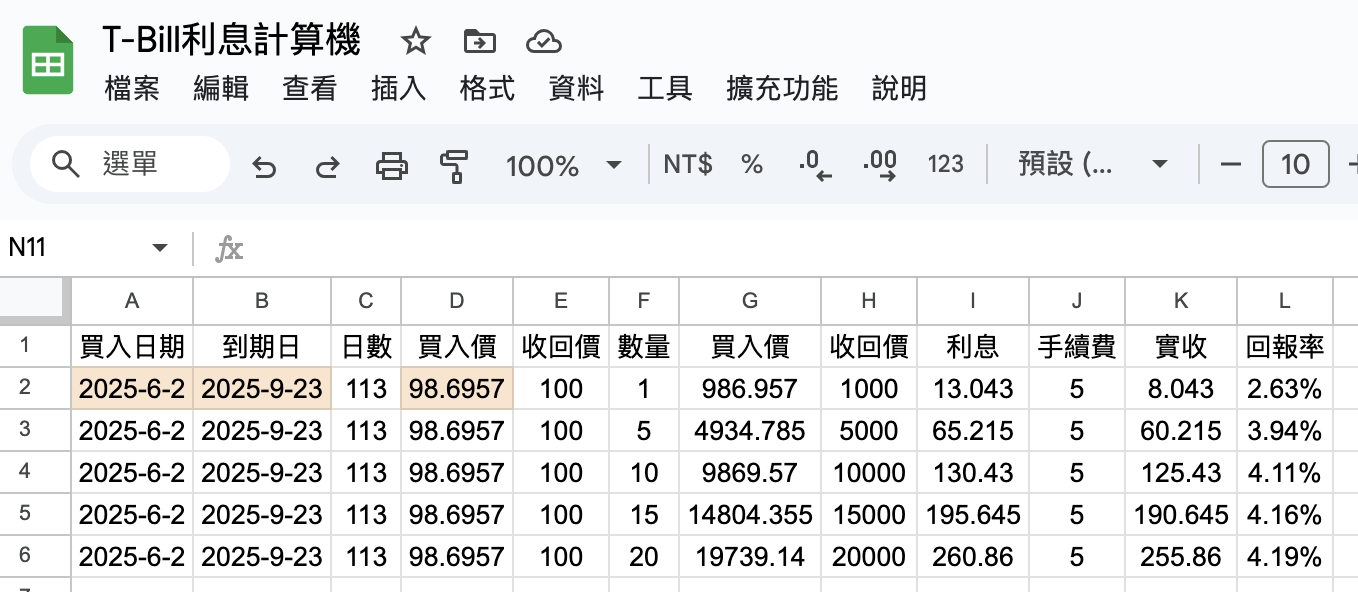Viewport: 1358px width, 592px height.
Task: Open the zoom 100% dropdown
Action: point(563,165)
